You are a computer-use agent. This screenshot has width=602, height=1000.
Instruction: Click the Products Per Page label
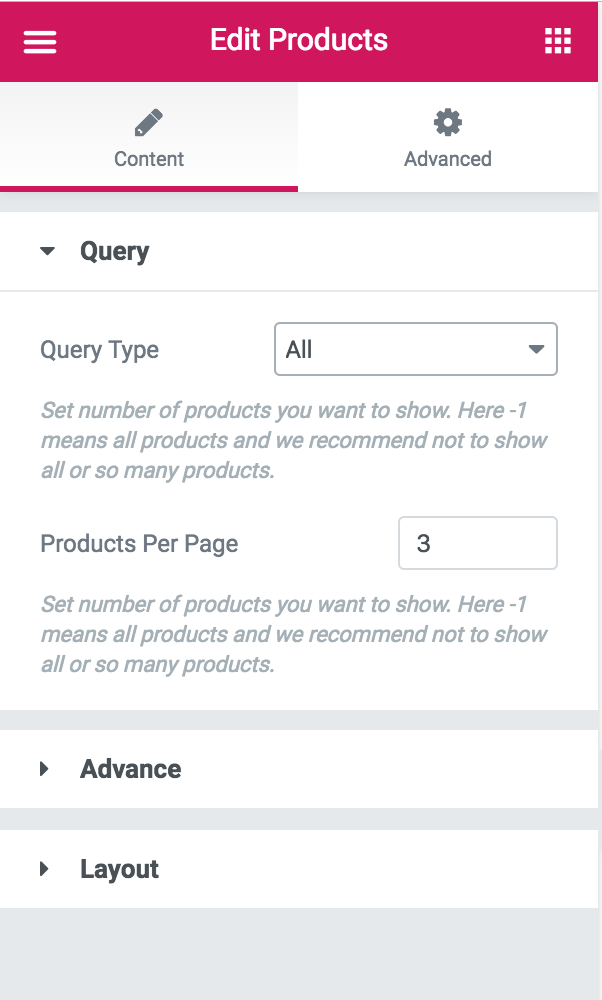[x=139, y=544]
